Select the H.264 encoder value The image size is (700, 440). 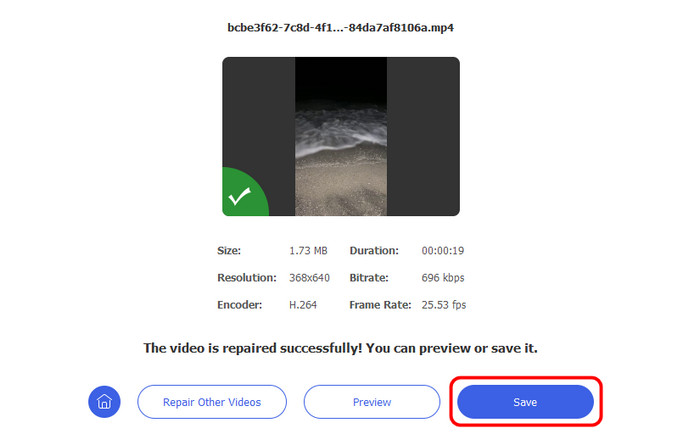coord(303,305)
